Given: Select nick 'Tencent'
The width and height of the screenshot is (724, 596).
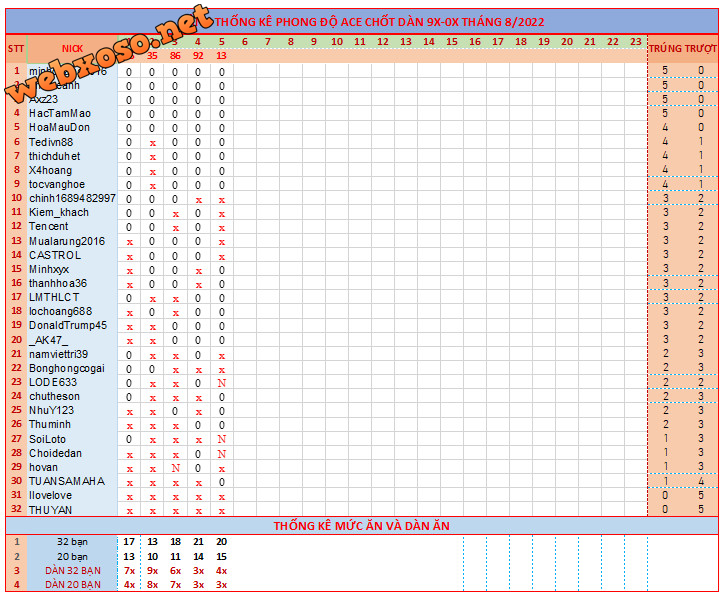Looking at the screenshot, I should tap(48, 226).
